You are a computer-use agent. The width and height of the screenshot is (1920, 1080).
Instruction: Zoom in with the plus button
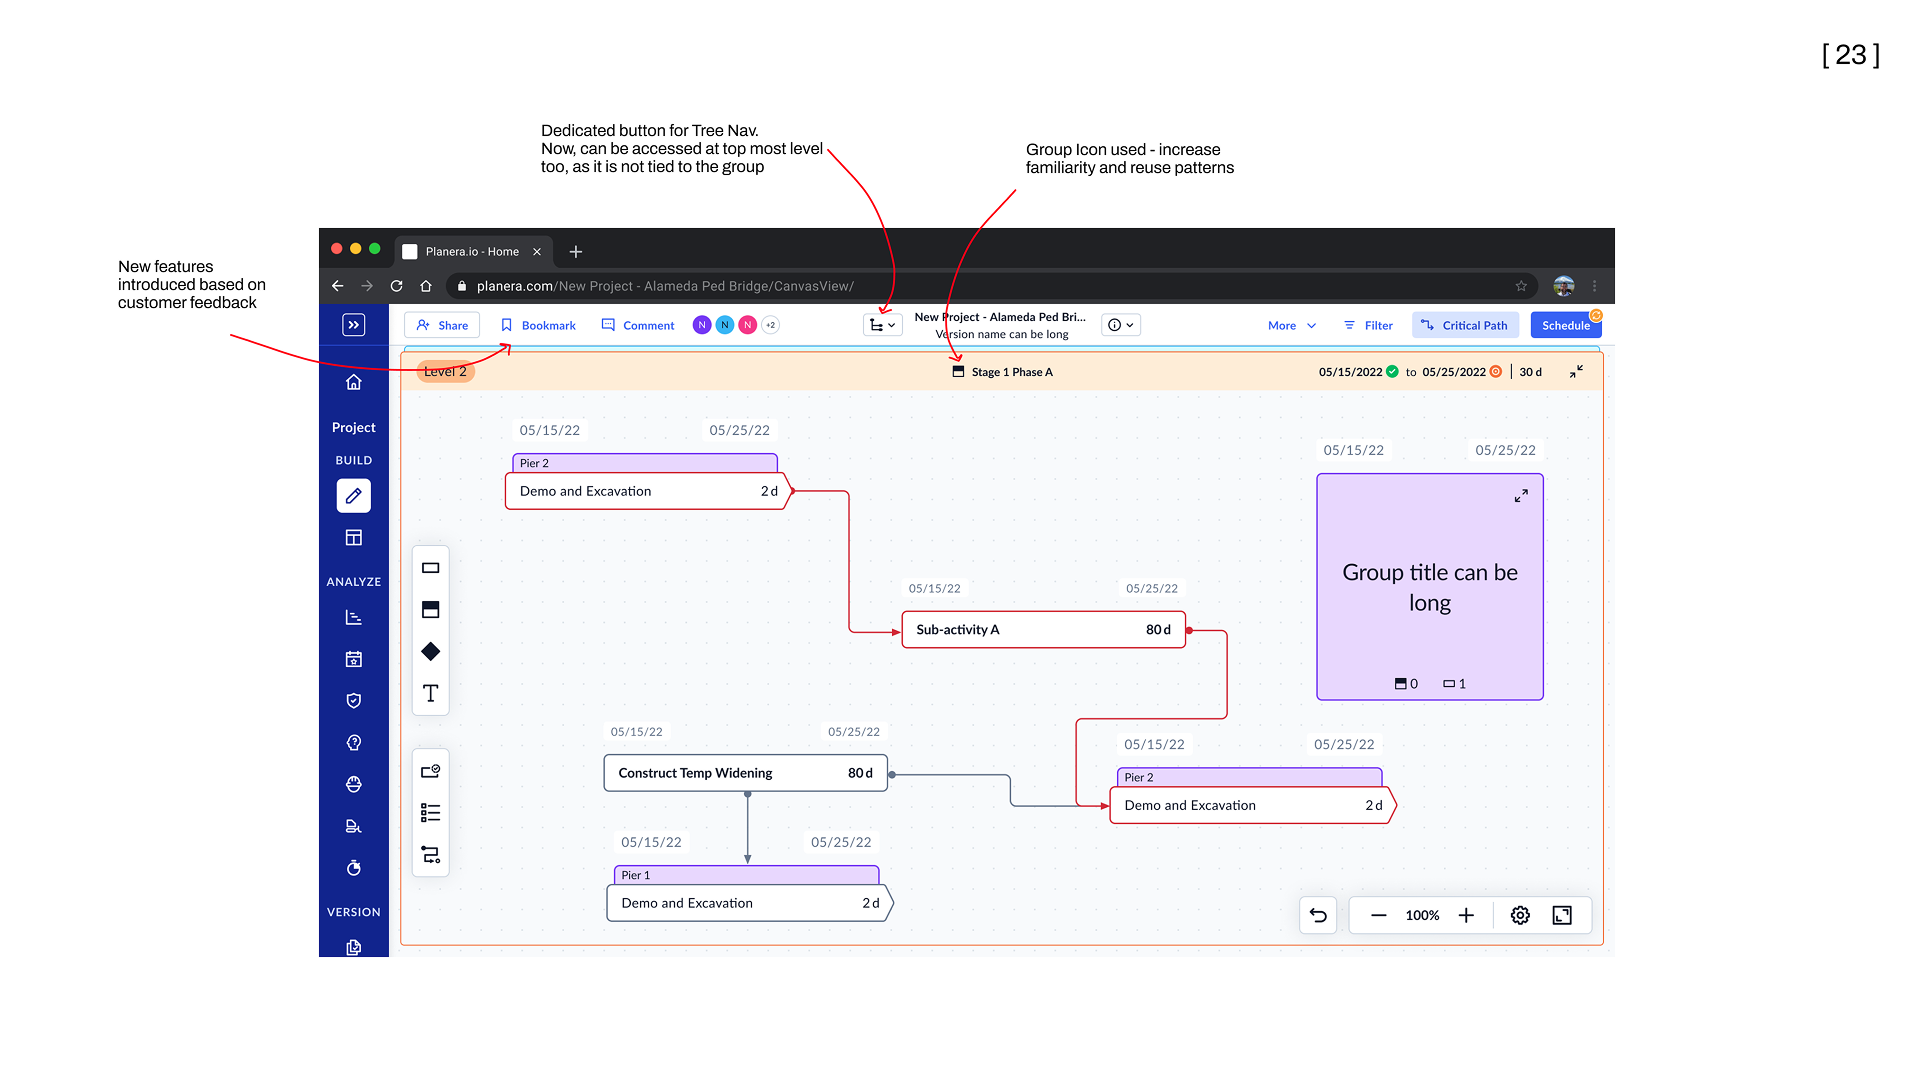1466,915
